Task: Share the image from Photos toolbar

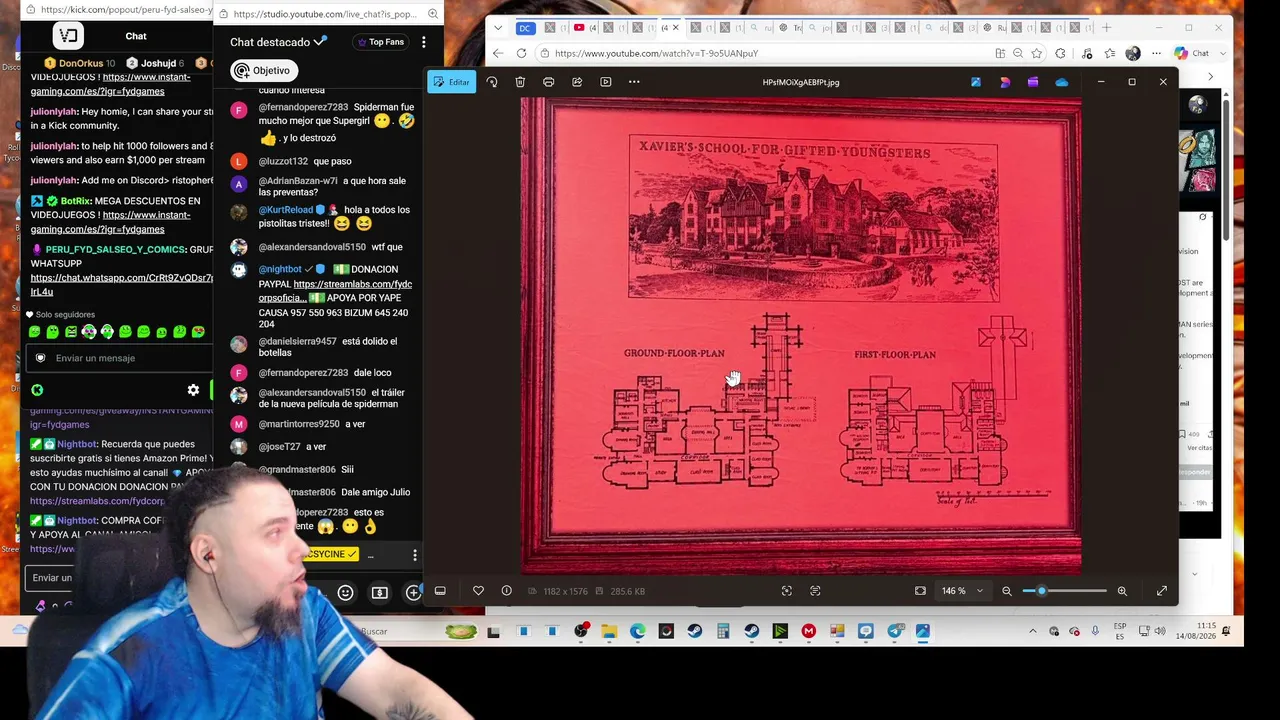Action: (577, 82)
